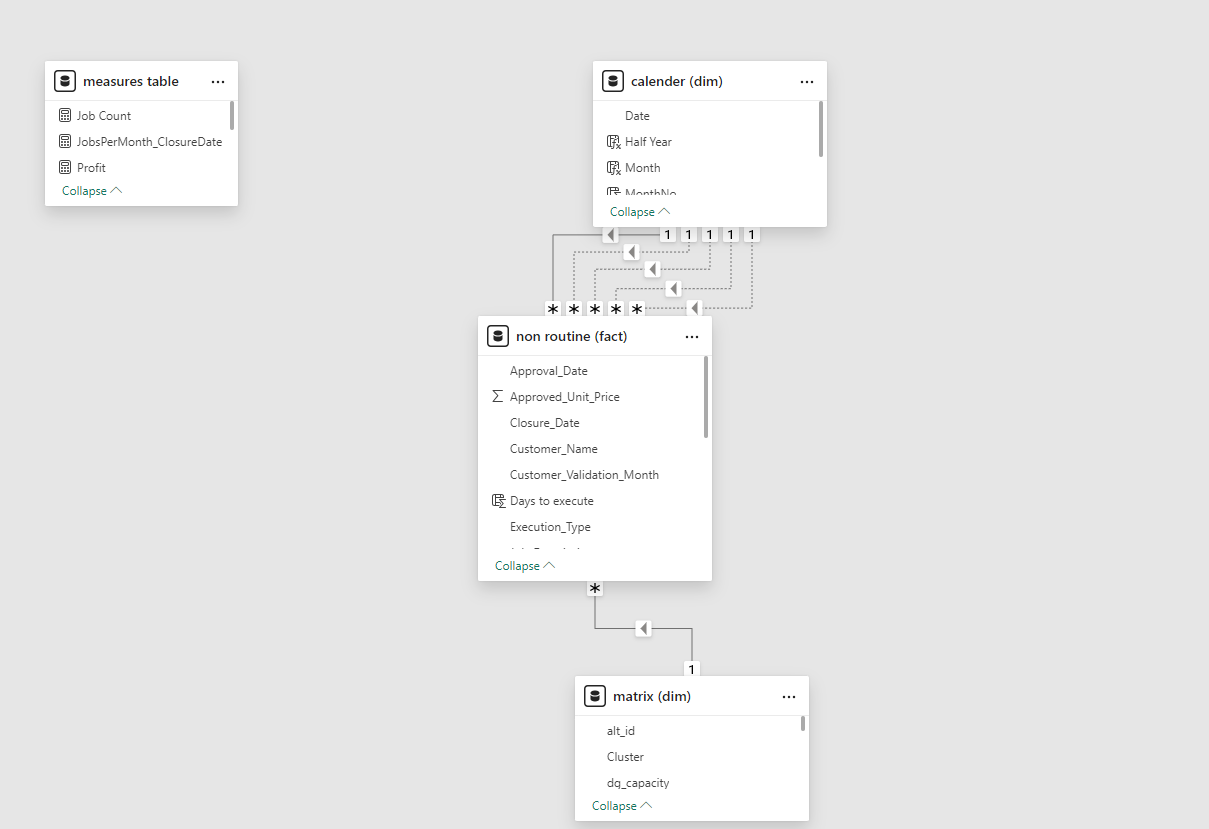Viewport: 1209px width, 829px height.
Task: Select the Cluster field in matrix table
Action: (625, 757)
